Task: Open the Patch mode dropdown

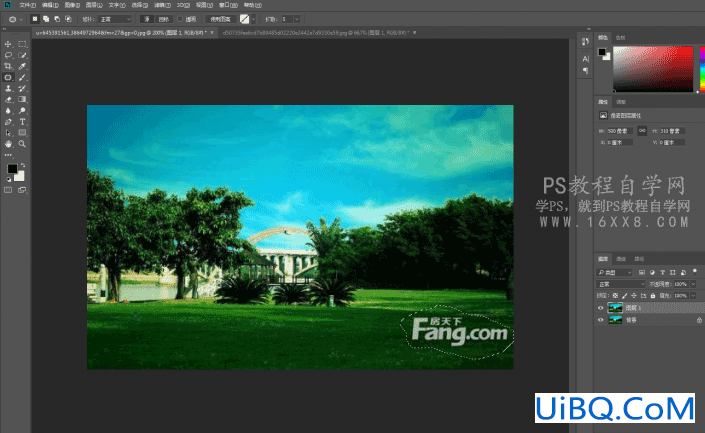Action: point(115,19)
